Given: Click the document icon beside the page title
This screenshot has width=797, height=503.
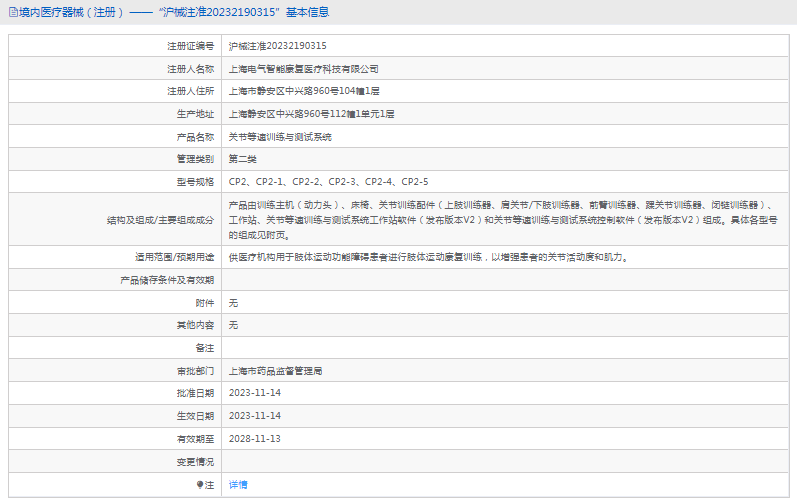Looking at the screenshot, I should (x=13, y=12).
